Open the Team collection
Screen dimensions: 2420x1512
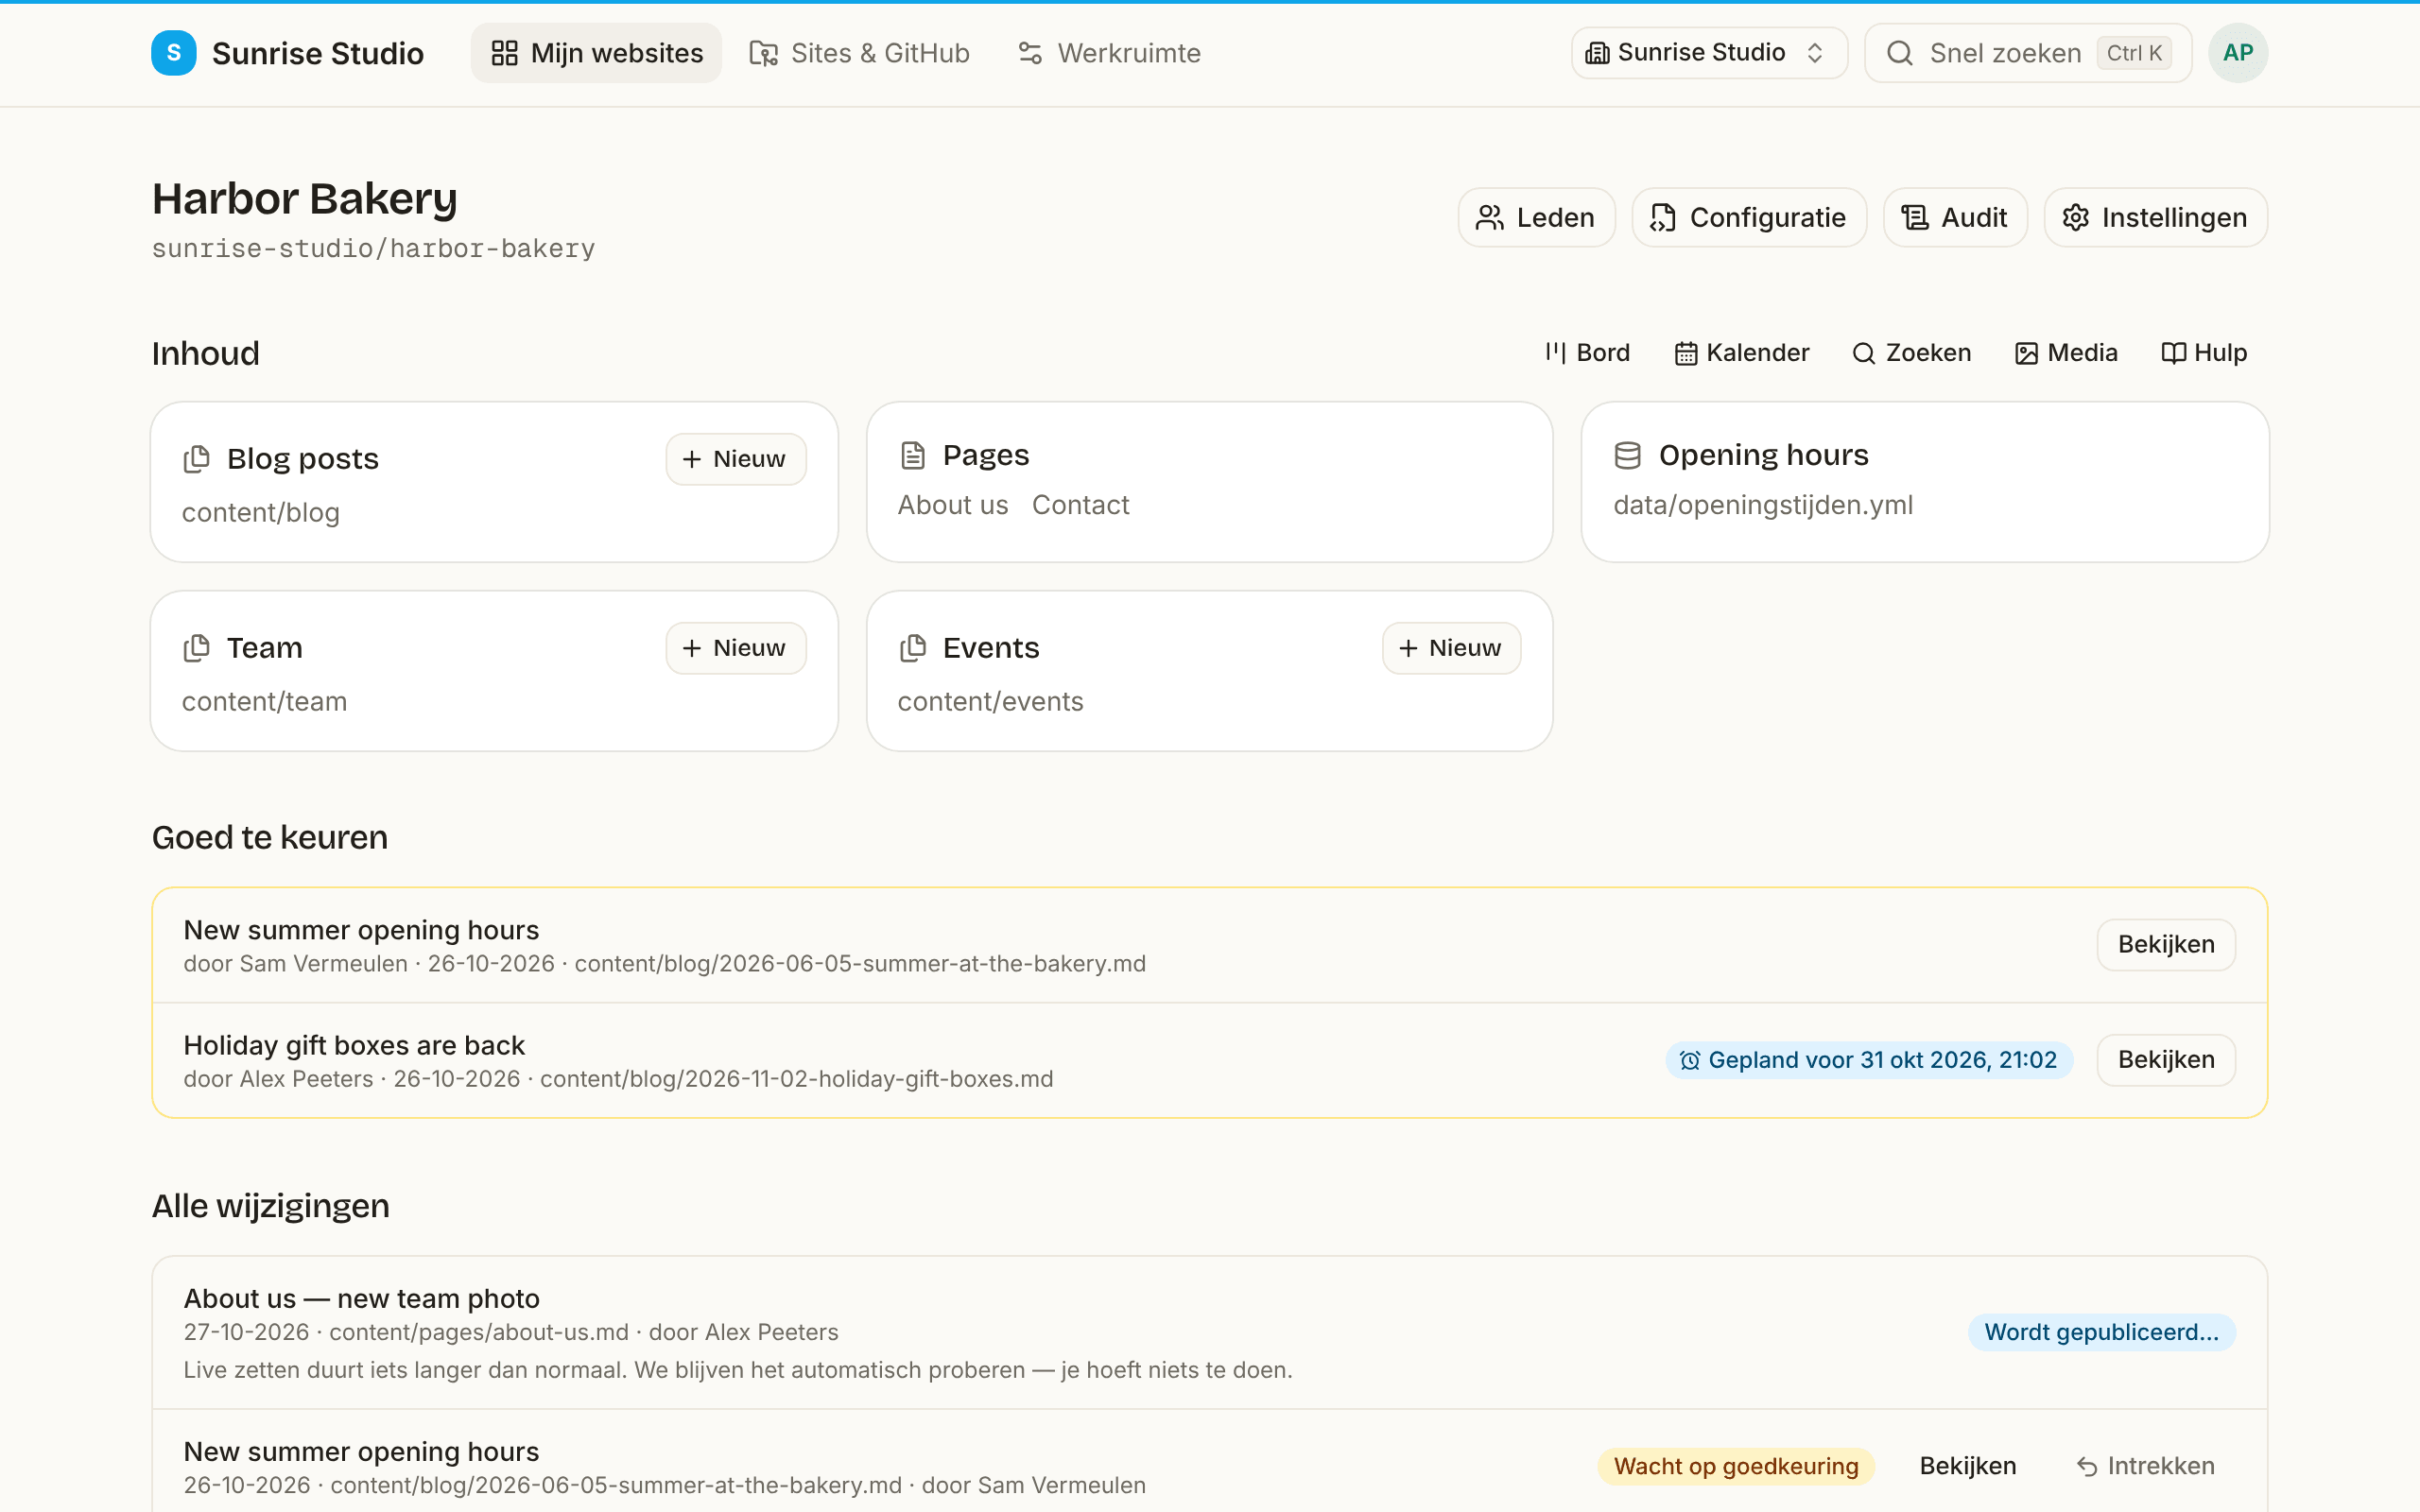[494, 671]
